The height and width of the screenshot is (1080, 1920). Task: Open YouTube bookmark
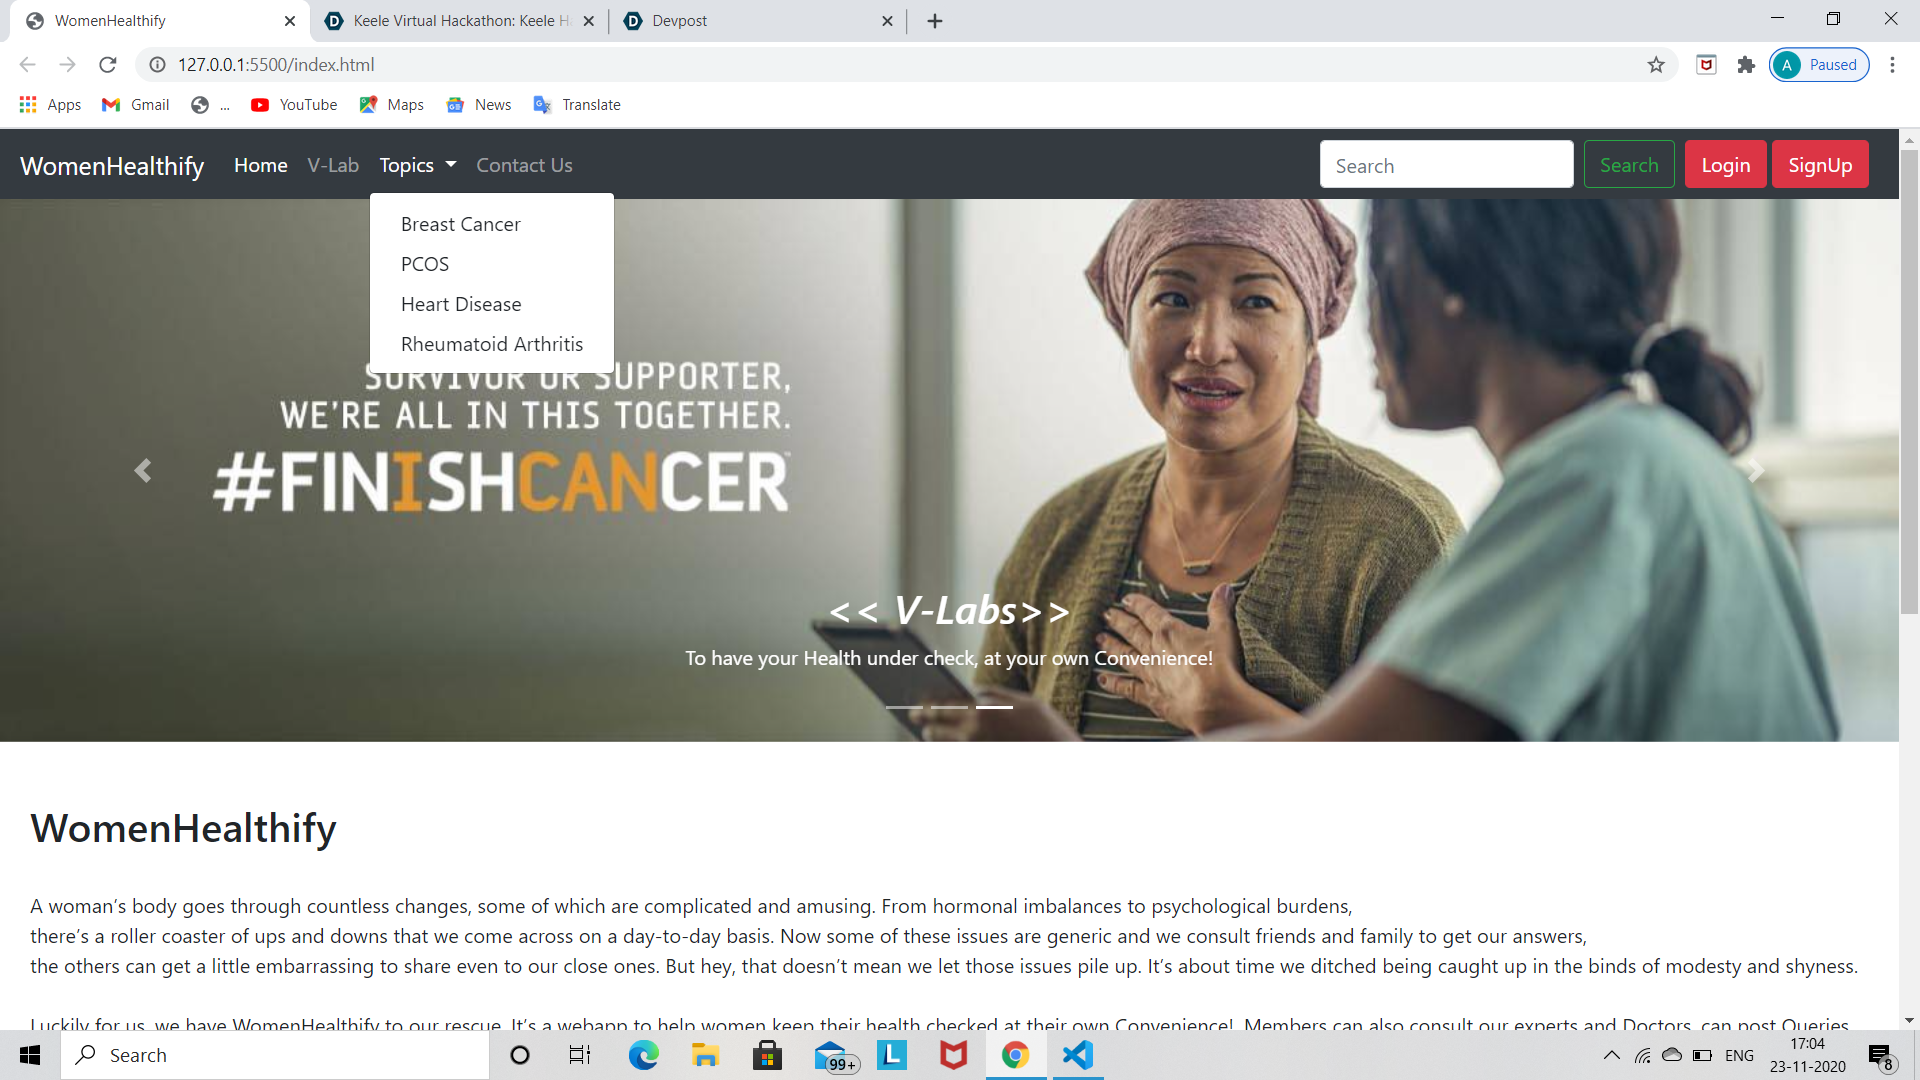click(x=294, y=105)
